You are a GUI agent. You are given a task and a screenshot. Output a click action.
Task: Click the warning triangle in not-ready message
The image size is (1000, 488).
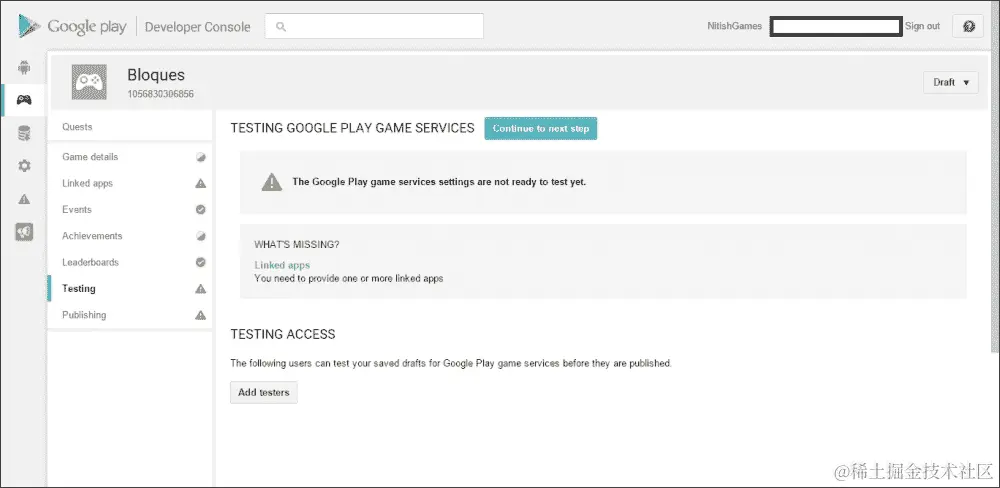272,182
